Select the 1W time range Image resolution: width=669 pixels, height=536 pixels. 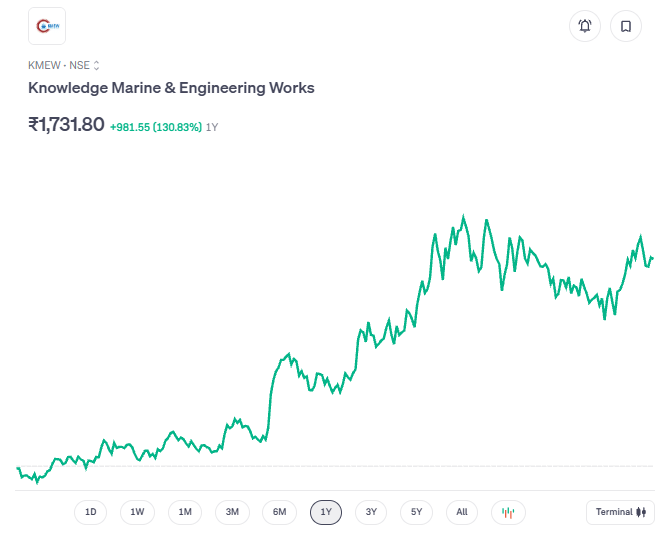click(x=137, y=512)
